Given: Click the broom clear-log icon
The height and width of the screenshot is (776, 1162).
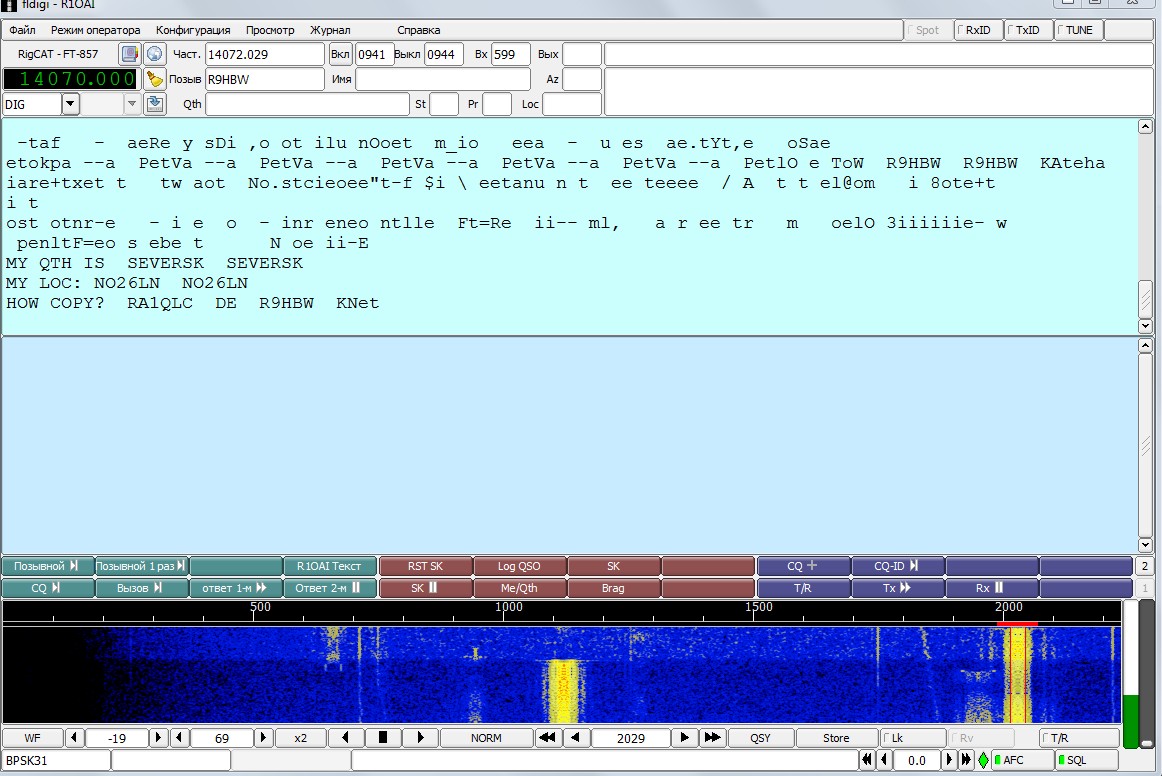Looking at the screenshot, I should [x=154, y=79].
